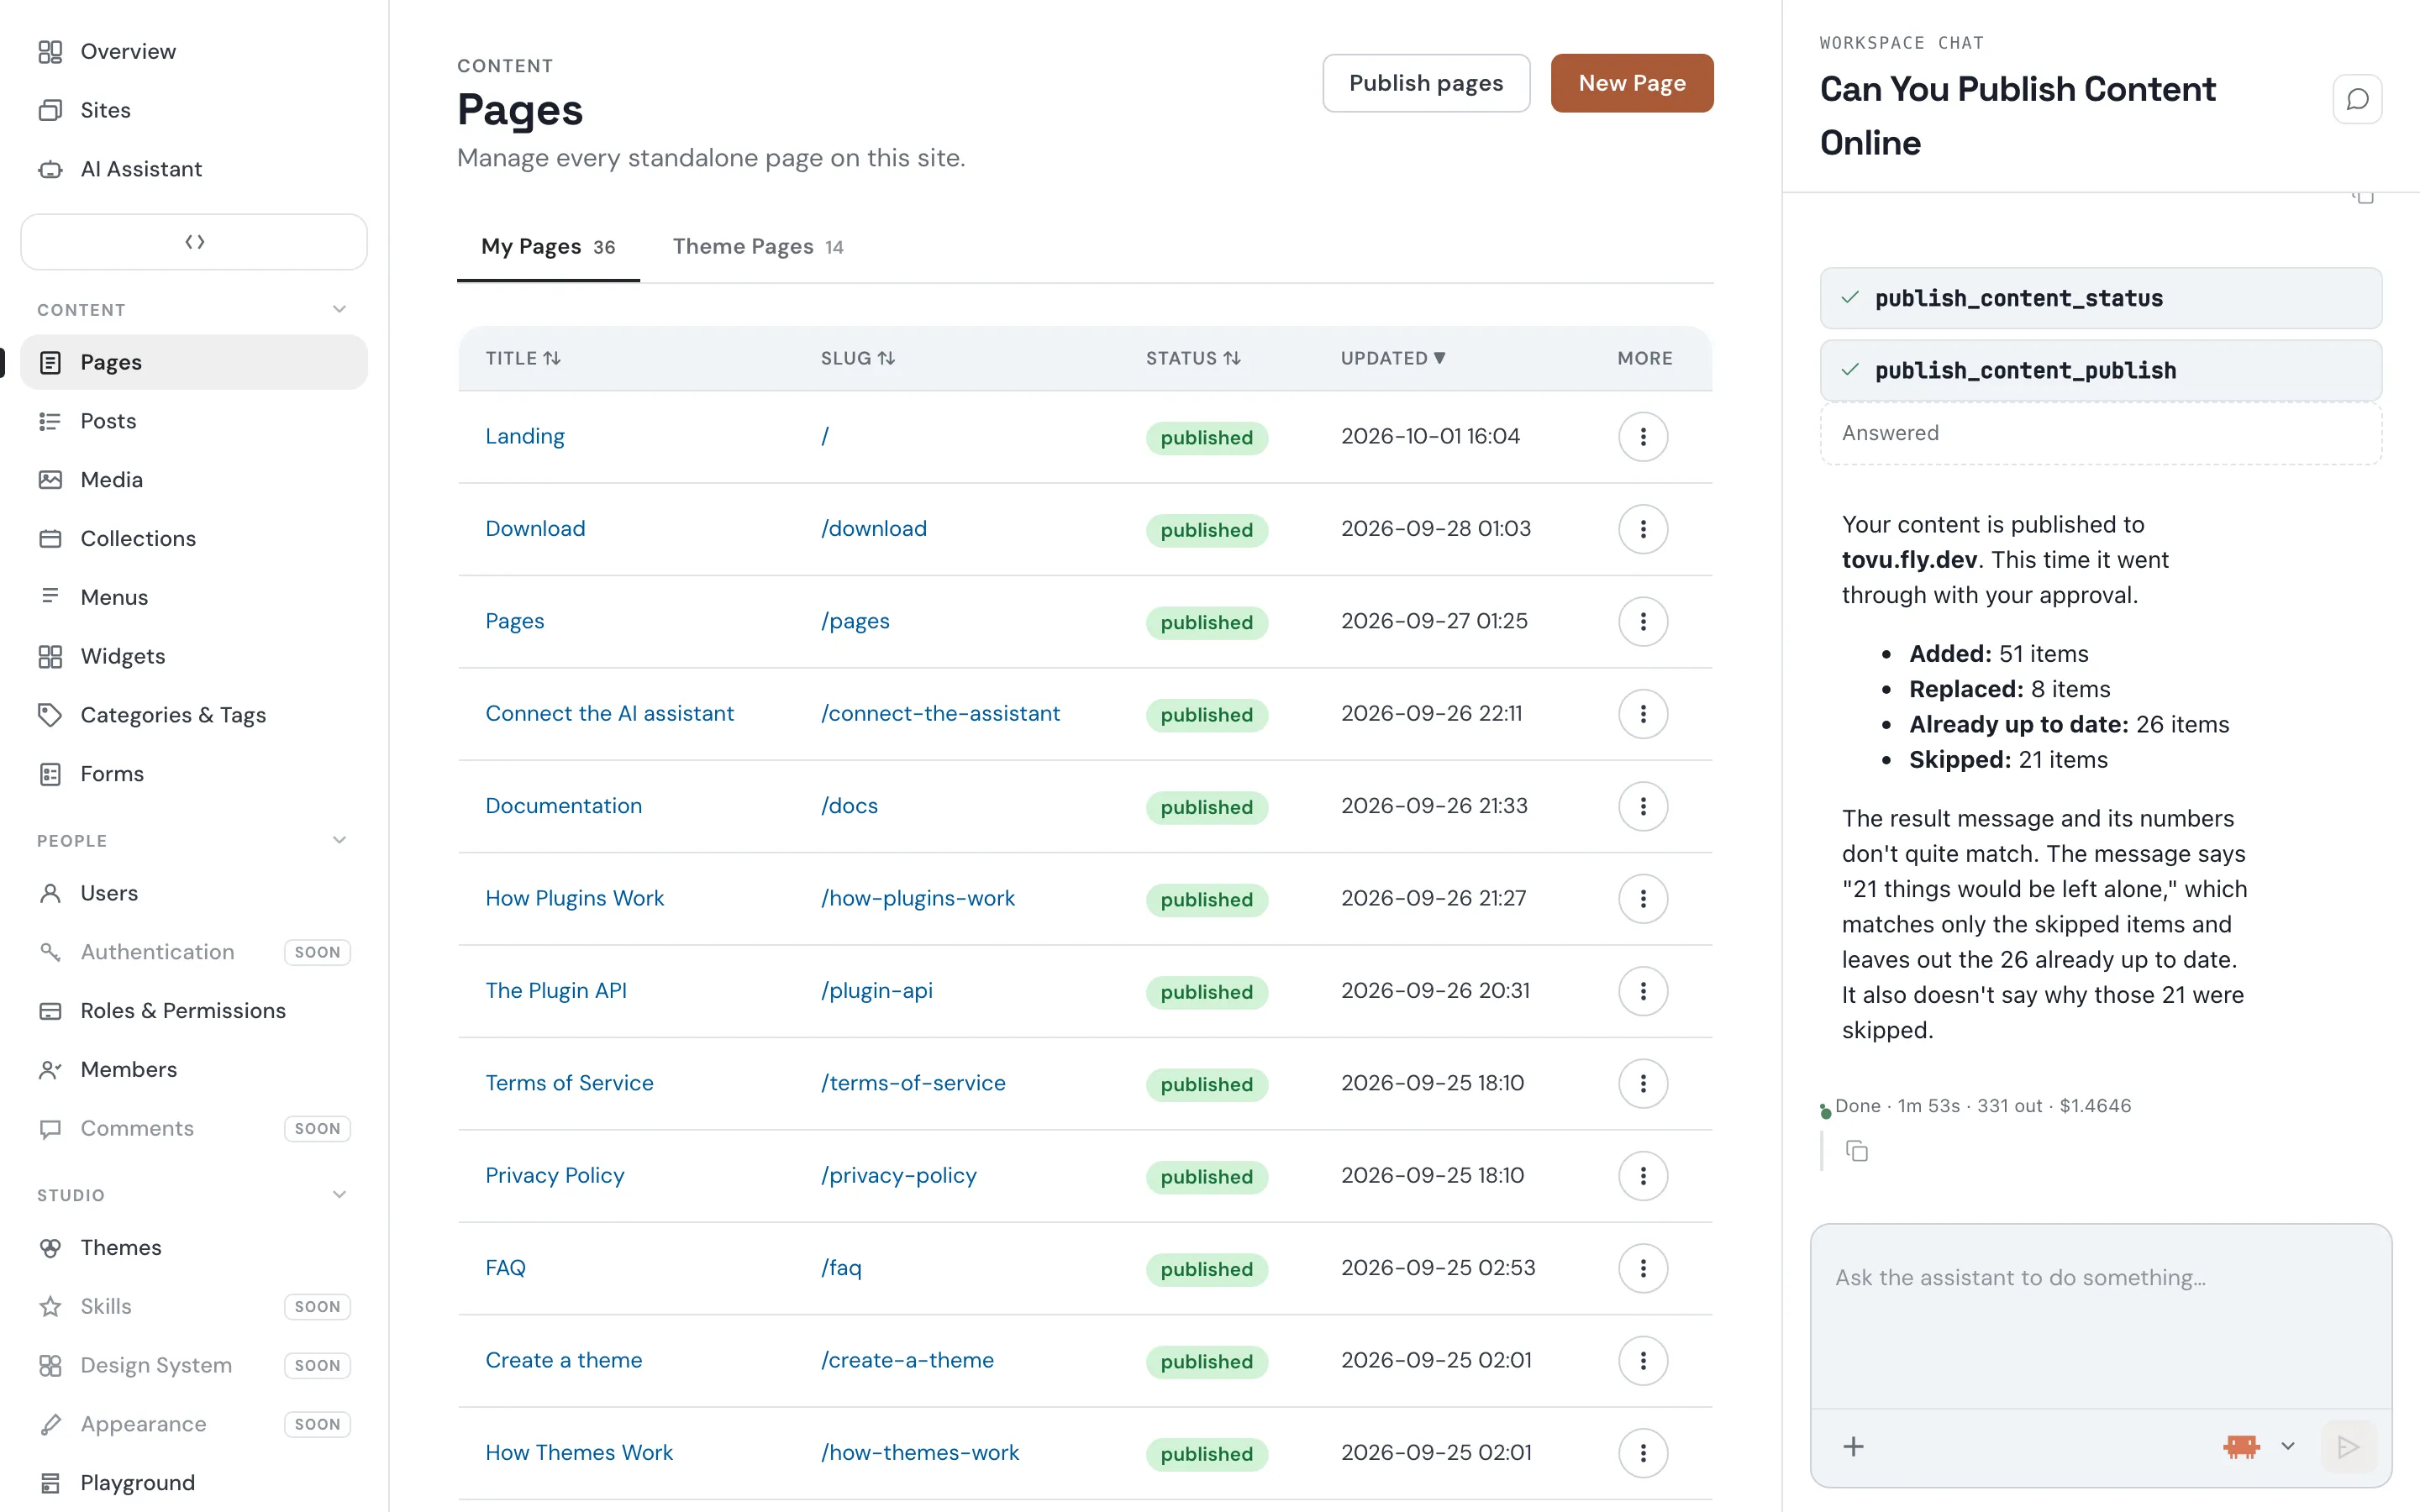Open the /how-plugins-work slug link
Image resolution: width=2420 pixels, height=1512 pixels.
point(917,898)
